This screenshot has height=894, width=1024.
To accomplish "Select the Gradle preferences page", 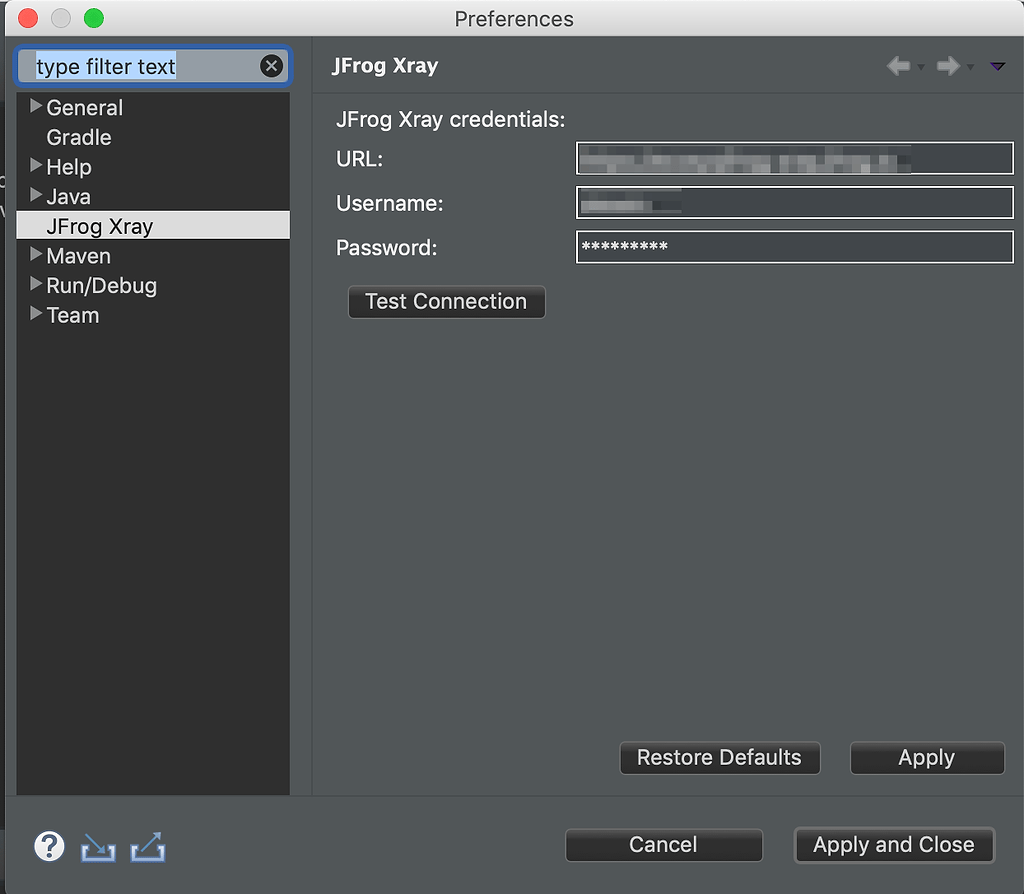I will point(79,138).
